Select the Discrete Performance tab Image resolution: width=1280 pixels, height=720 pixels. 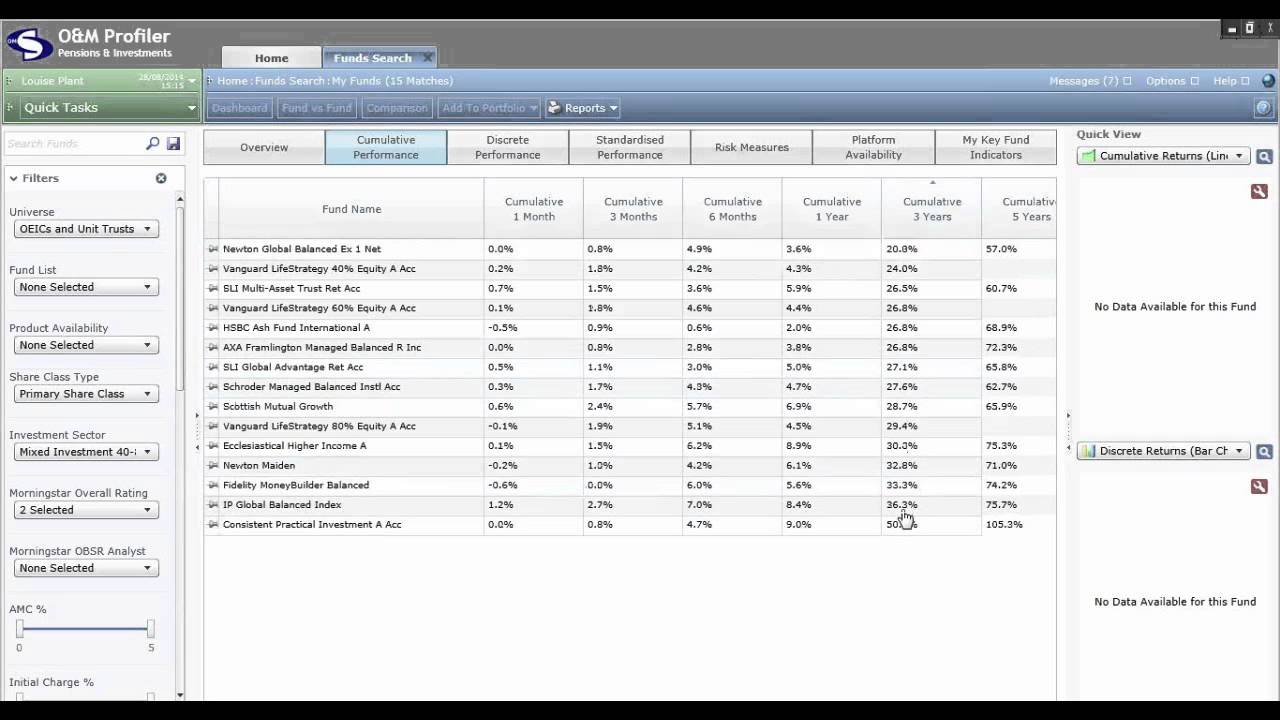click(507, 147)
